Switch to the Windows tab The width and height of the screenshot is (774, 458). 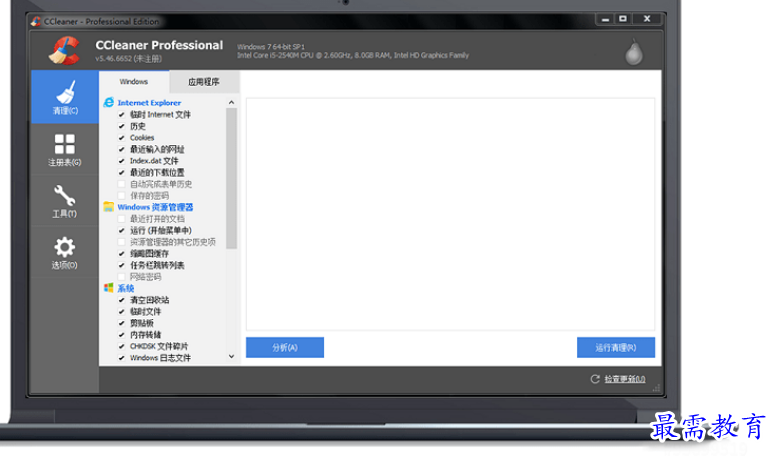134,81
